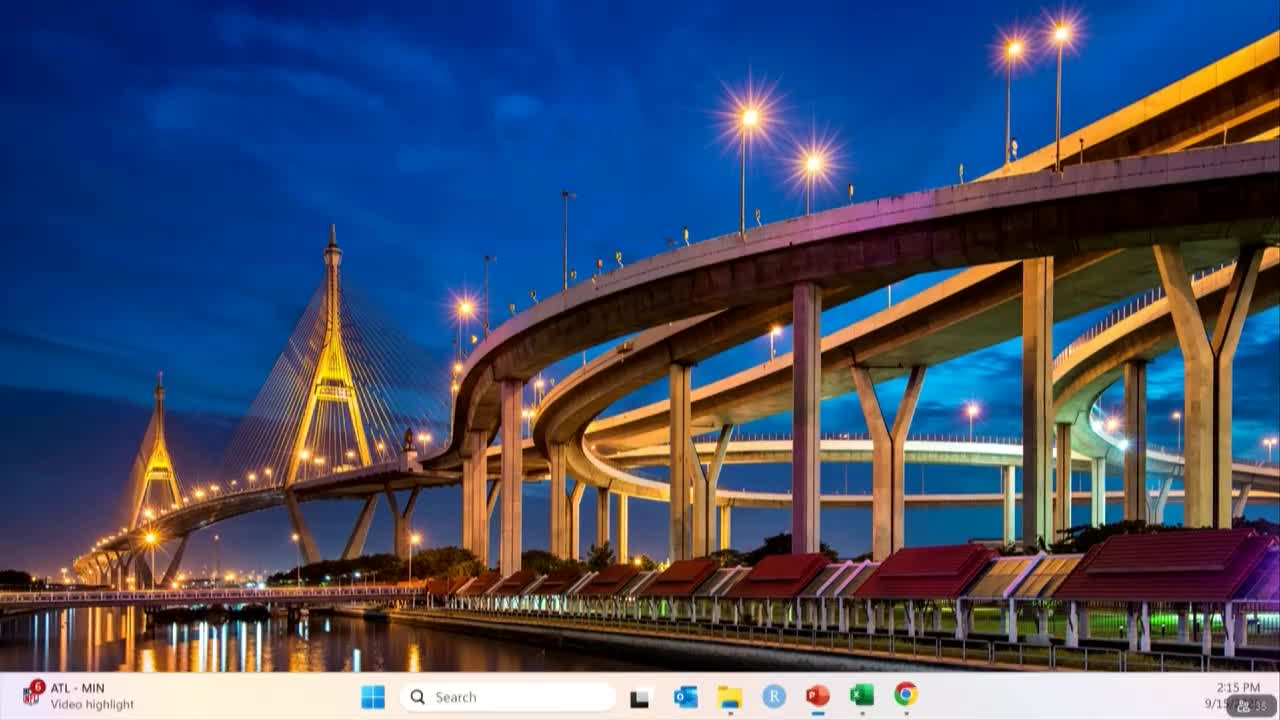Screen dimensions: 1280x720
Task: Launch Outlook from the taskbar
Action: (x=686, y=697)
